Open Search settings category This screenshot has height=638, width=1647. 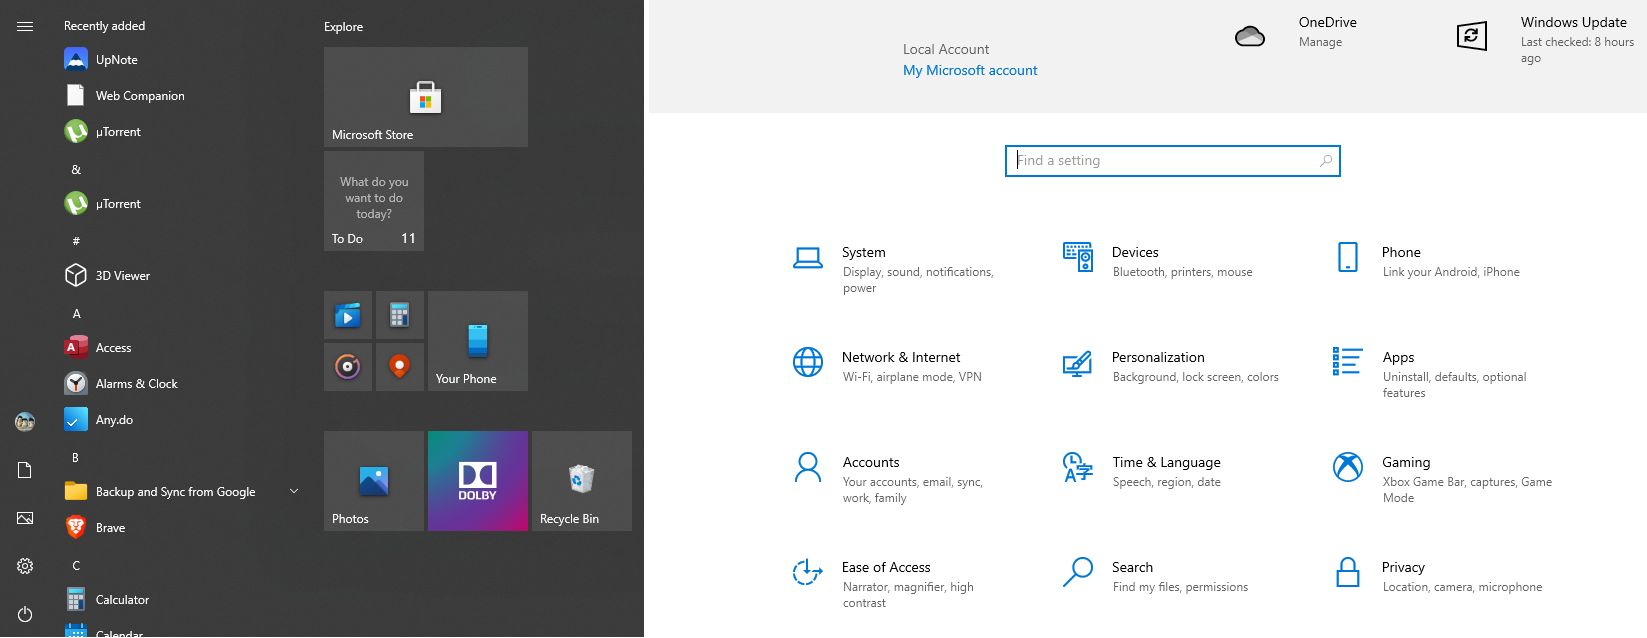click(x=1156, y=576)
